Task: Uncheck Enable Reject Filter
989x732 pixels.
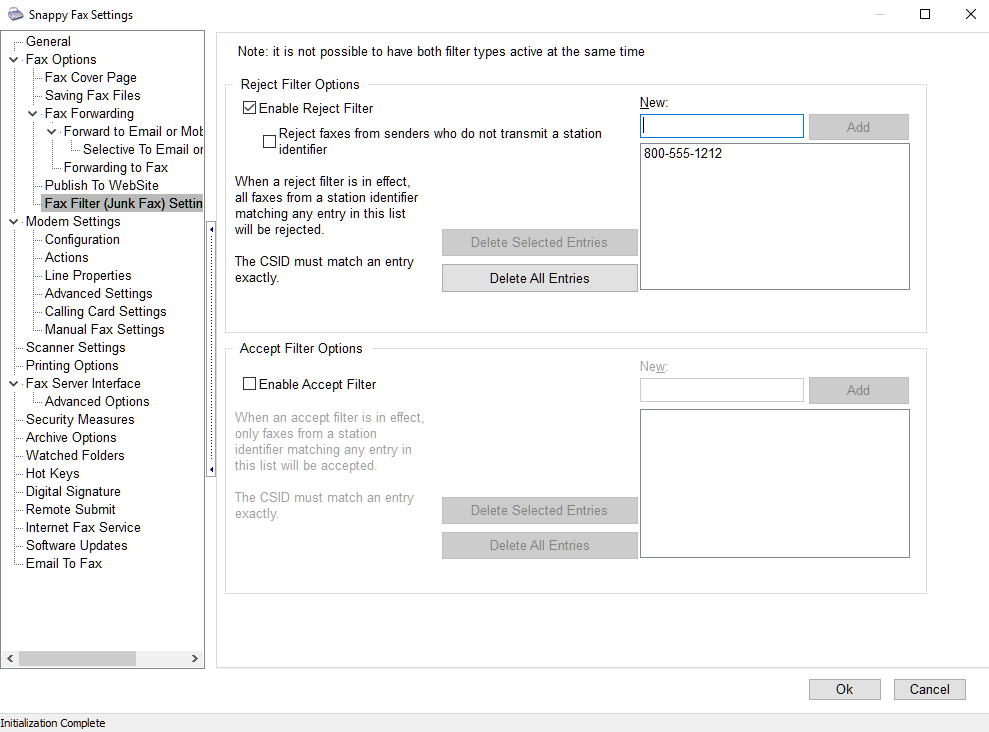Action: (250, 108)
